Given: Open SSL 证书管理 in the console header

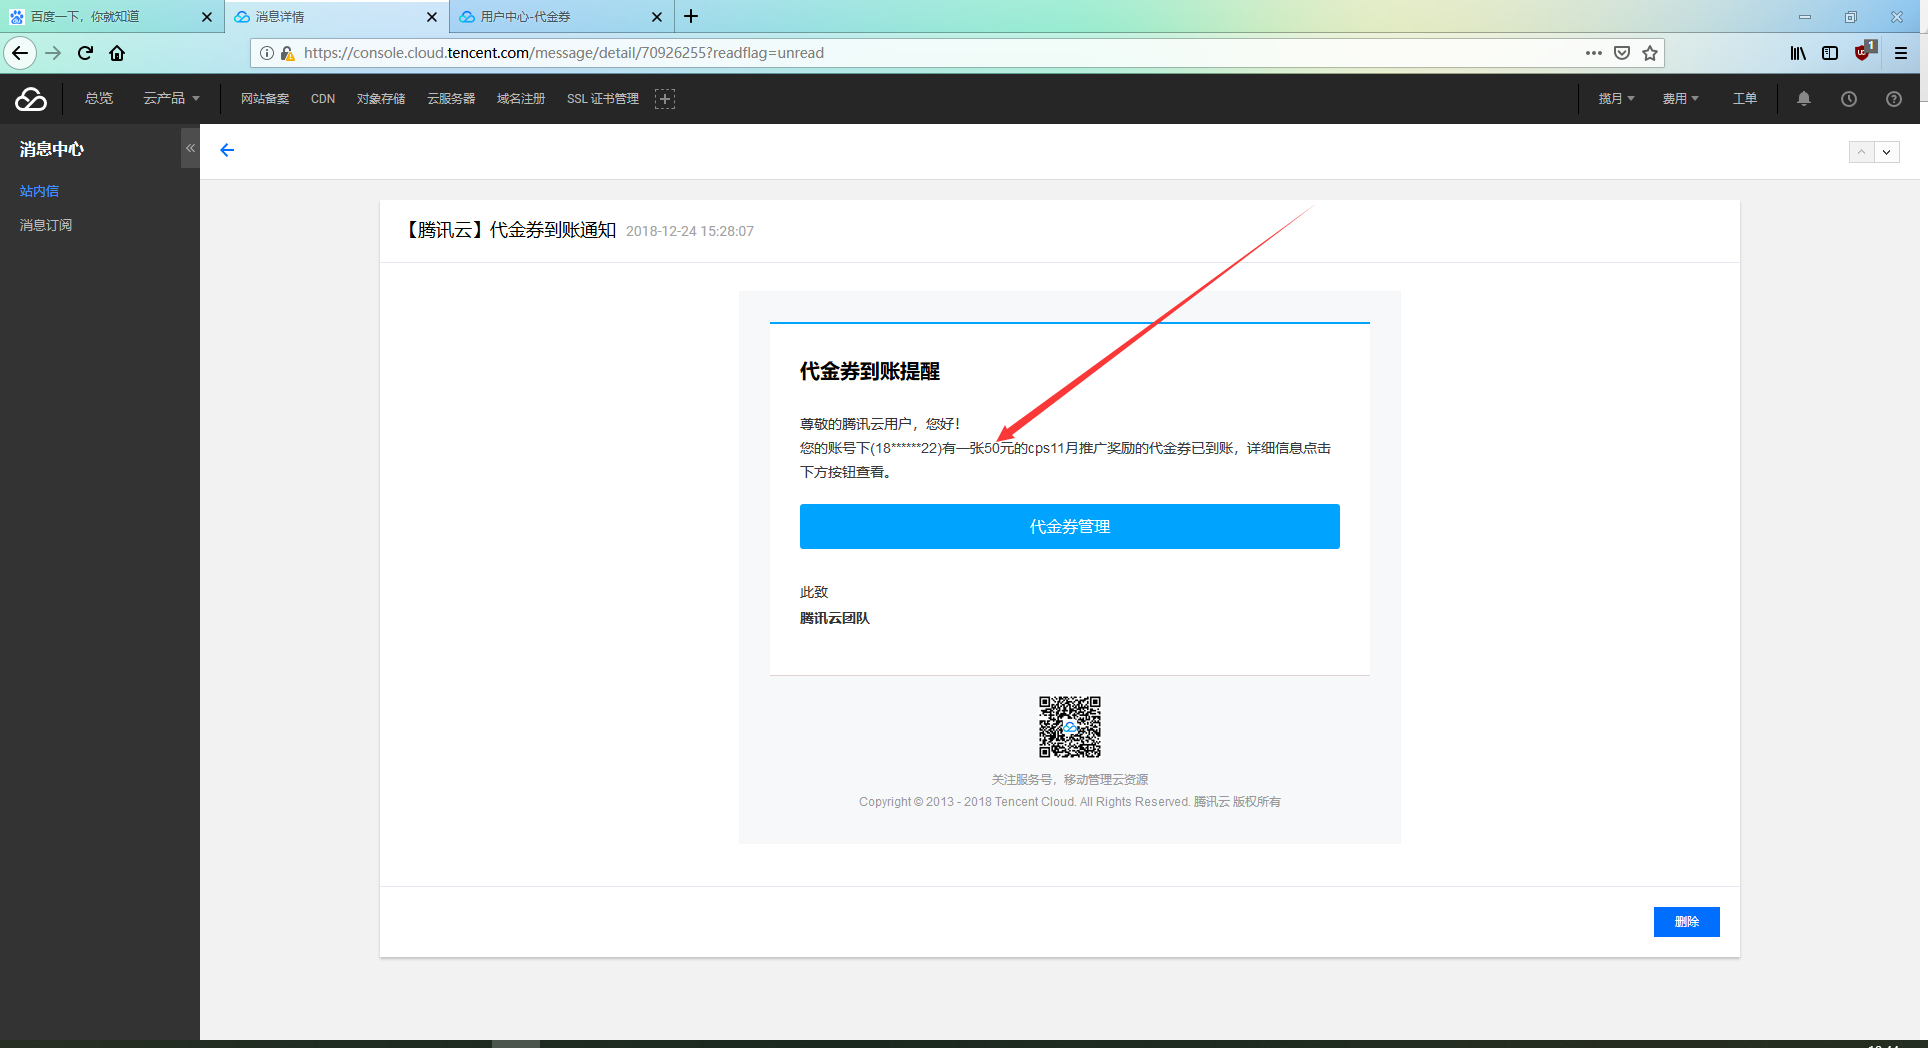Looking at the screenshot, I should pos(602,99).
